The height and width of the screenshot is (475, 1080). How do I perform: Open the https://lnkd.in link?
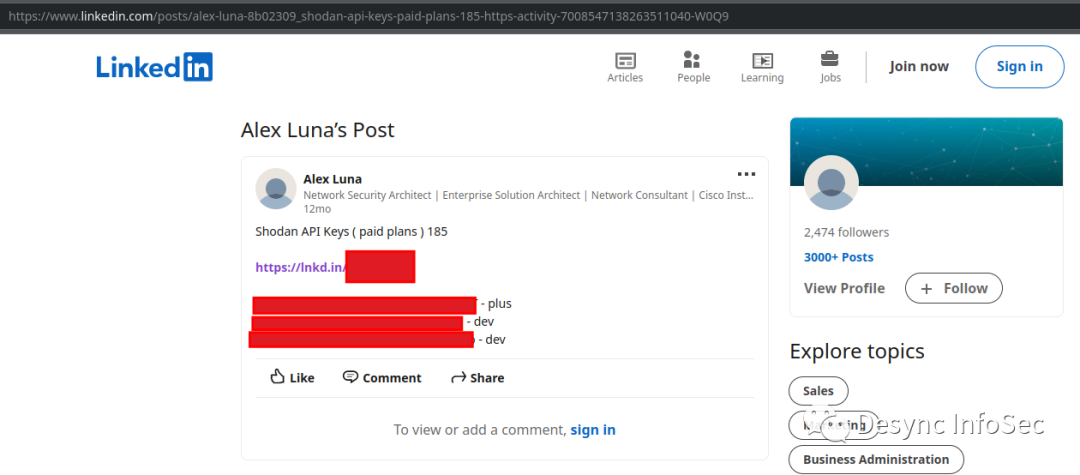(x=300, y=267)
